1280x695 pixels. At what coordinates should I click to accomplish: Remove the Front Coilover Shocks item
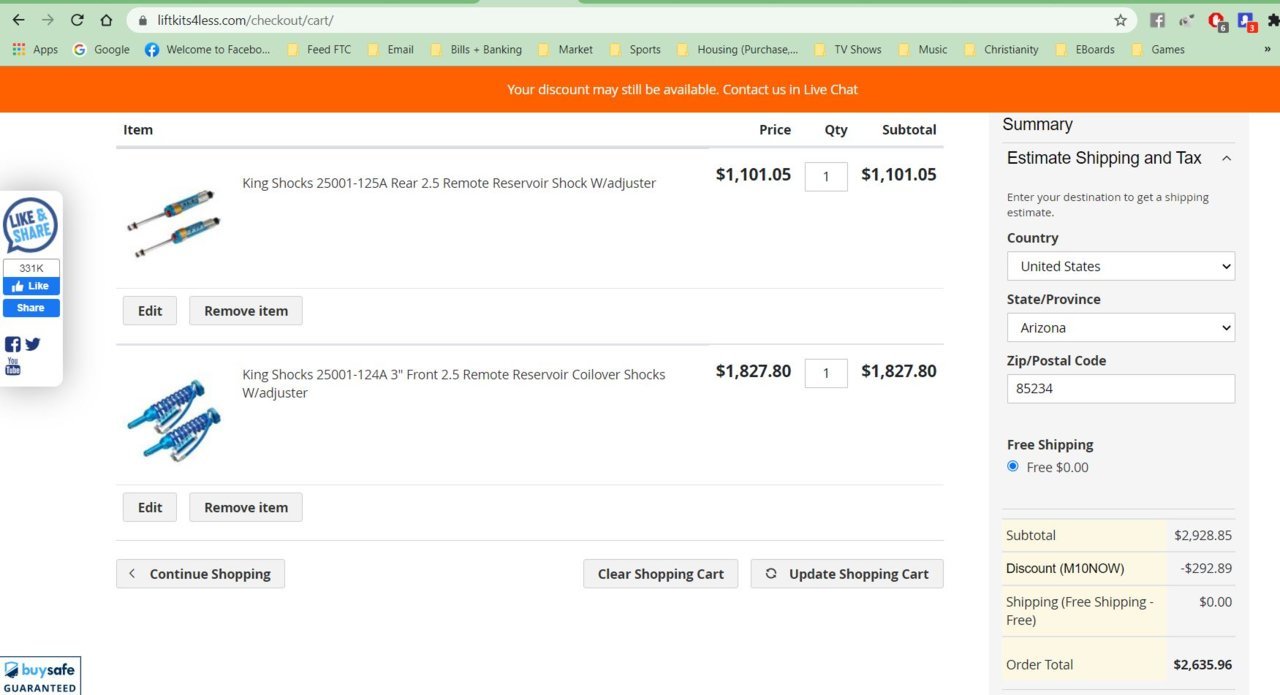click(246, 507)
